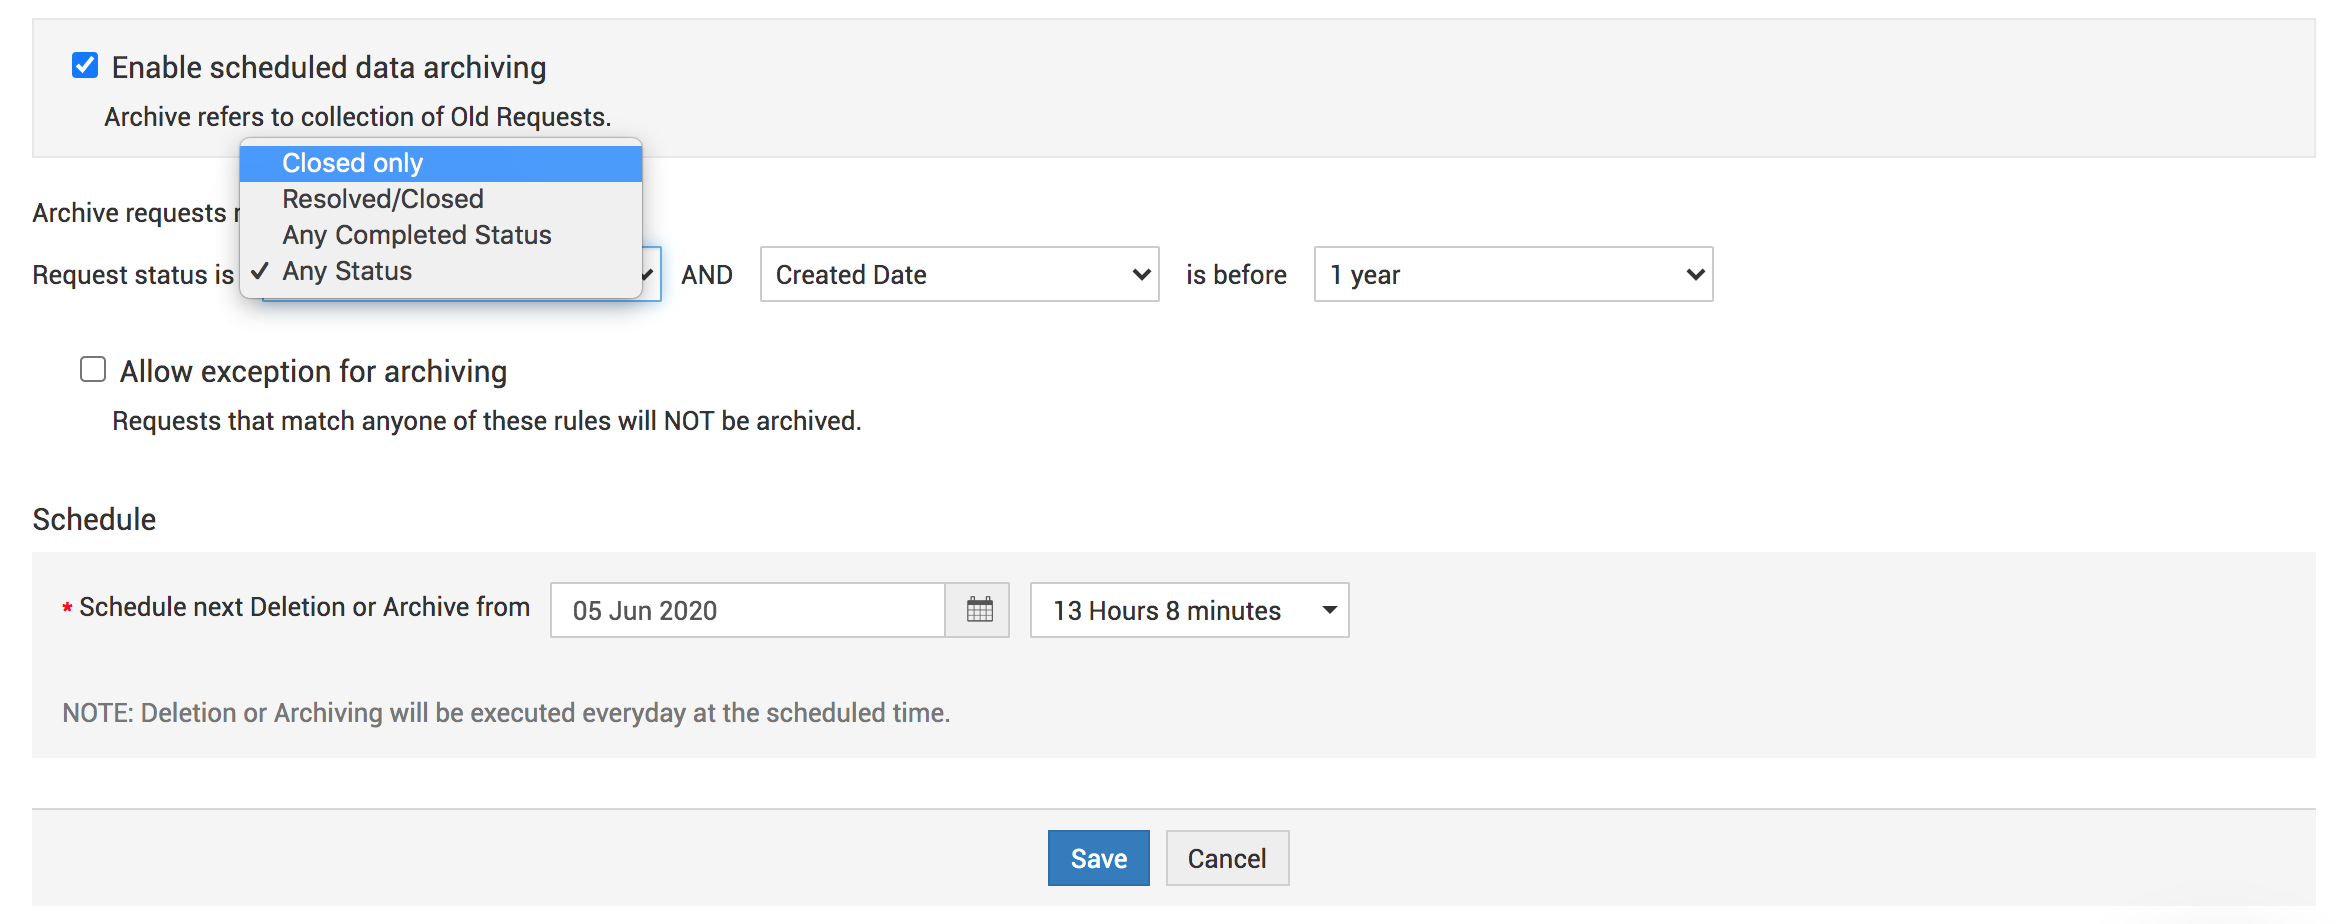Pick Any Completed Status option
This screenshot has width=2338, height=924.
[416, 235]
